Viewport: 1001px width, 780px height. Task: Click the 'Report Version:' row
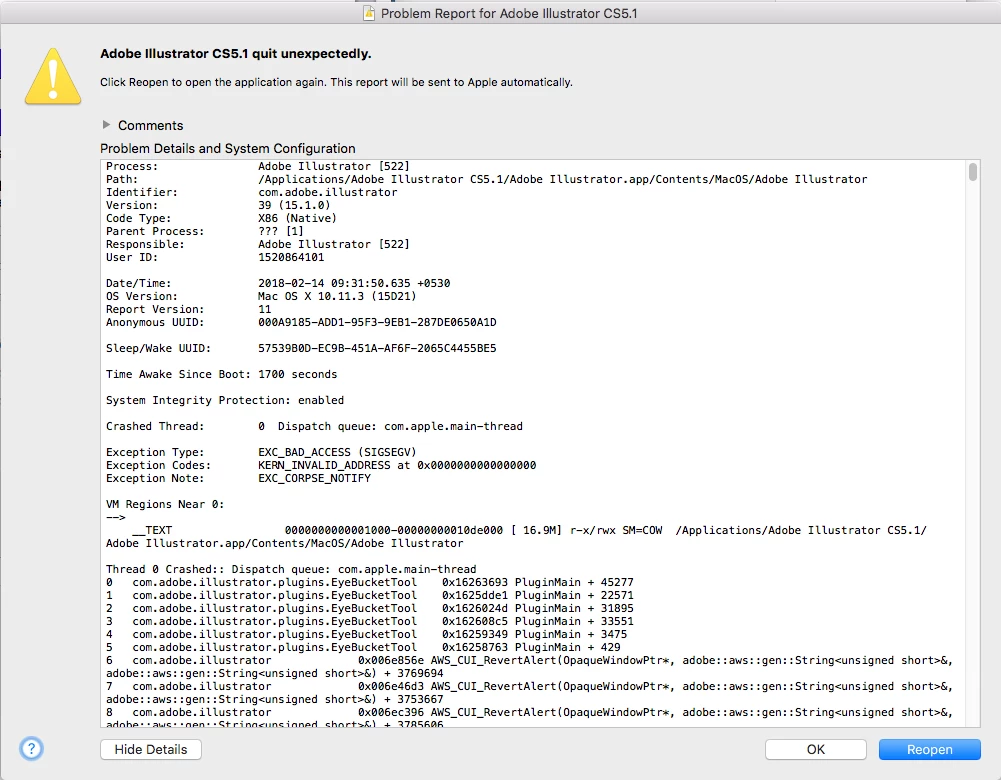pos(188,309)
